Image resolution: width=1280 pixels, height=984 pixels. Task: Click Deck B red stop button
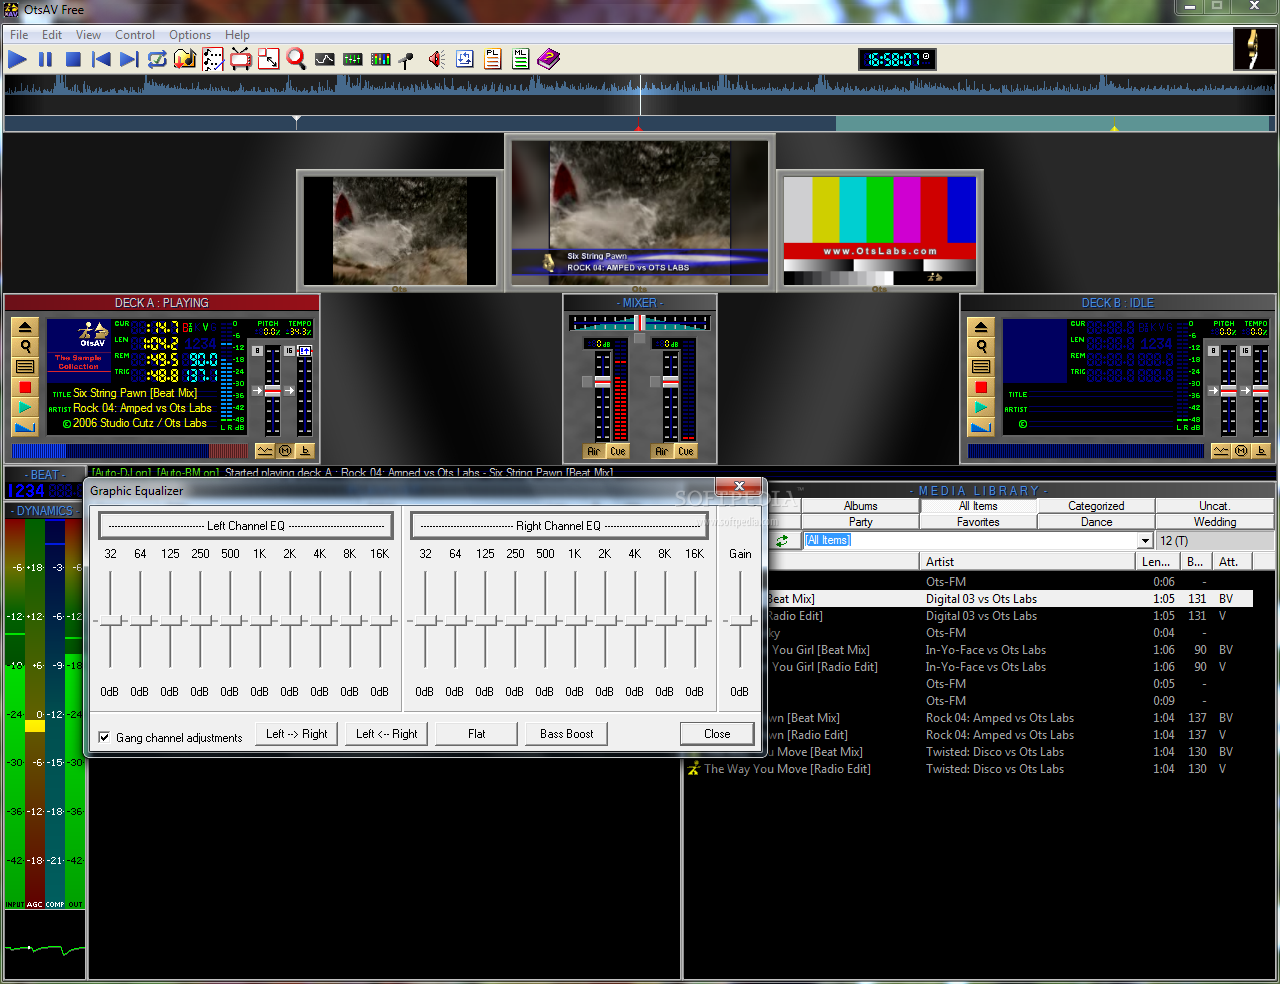tap(981, 387)
